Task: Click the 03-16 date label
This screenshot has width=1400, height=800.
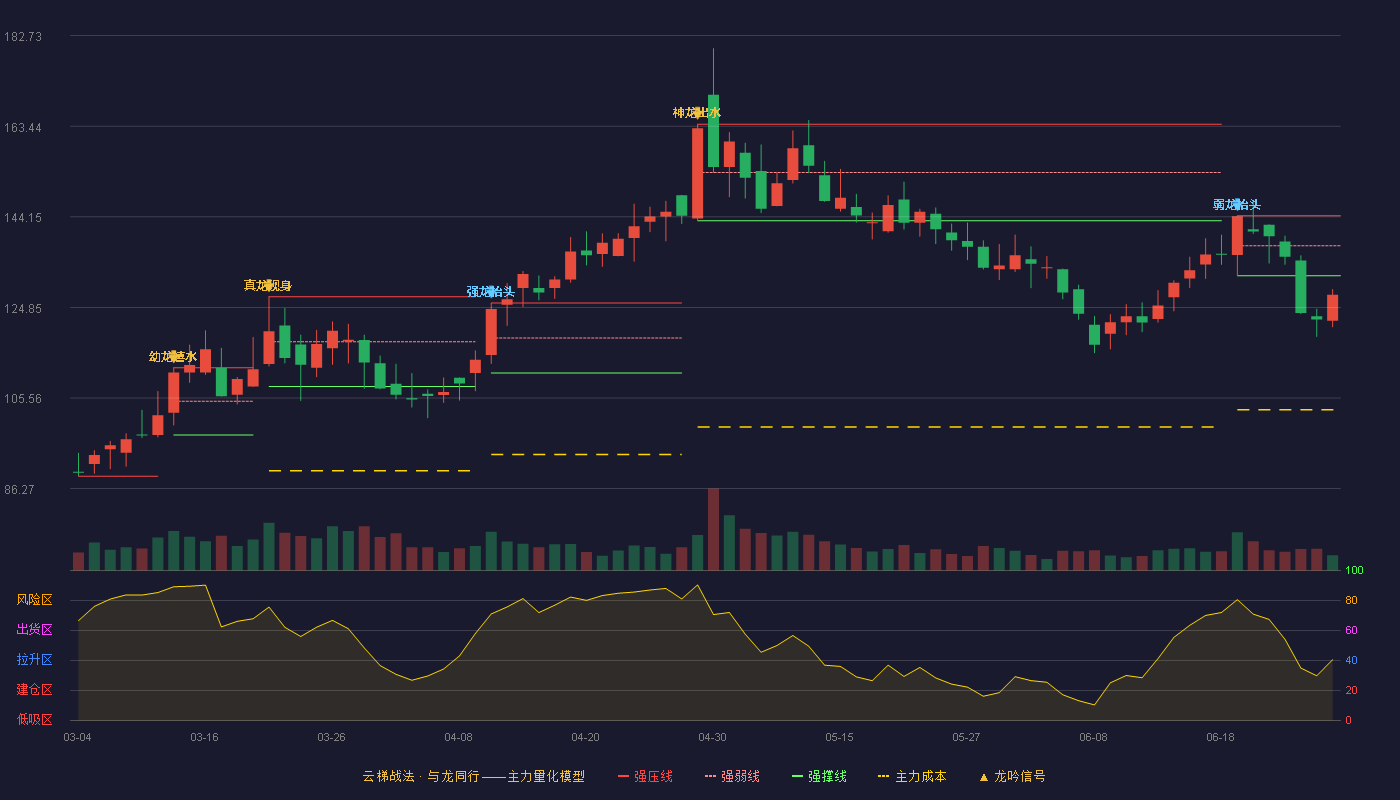Action: [204, 737]
